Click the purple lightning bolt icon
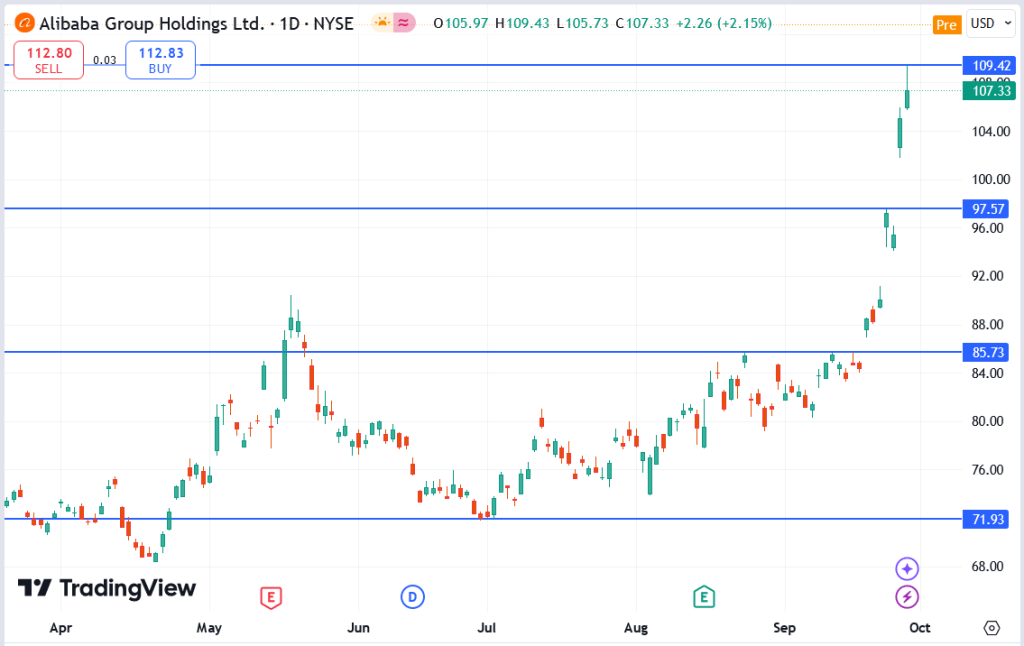Image resolution: width=1024 pixels, height=646 pixels. pos(906,596)
